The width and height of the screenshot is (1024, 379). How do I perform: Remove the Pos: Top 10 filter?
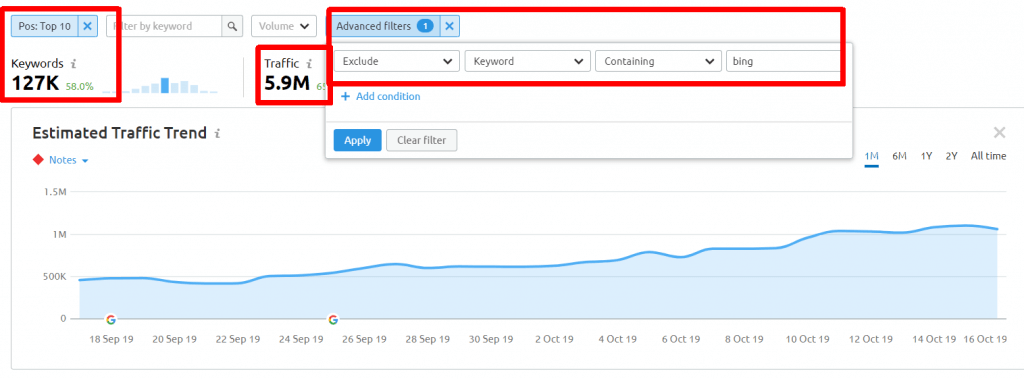coord(88,26)
